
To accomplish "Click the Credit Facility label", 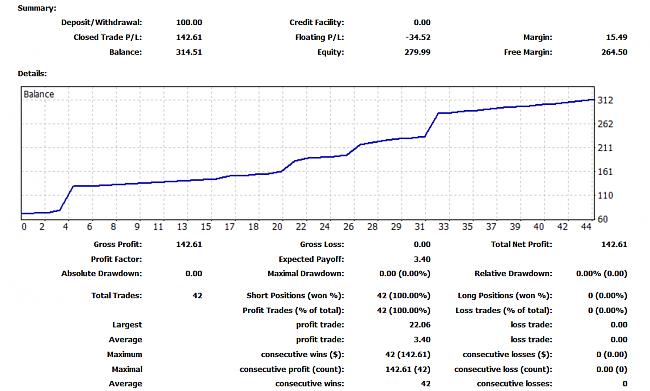I will (x=317, y=22).
